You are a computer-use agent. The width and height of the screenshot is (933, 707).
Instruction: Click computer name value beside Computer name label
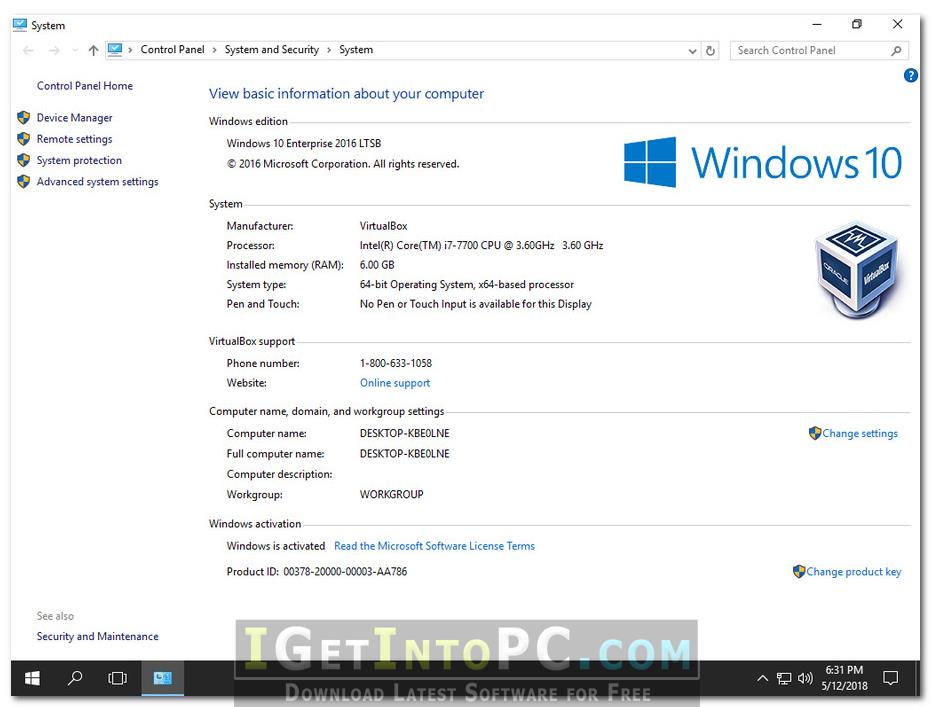405,433
